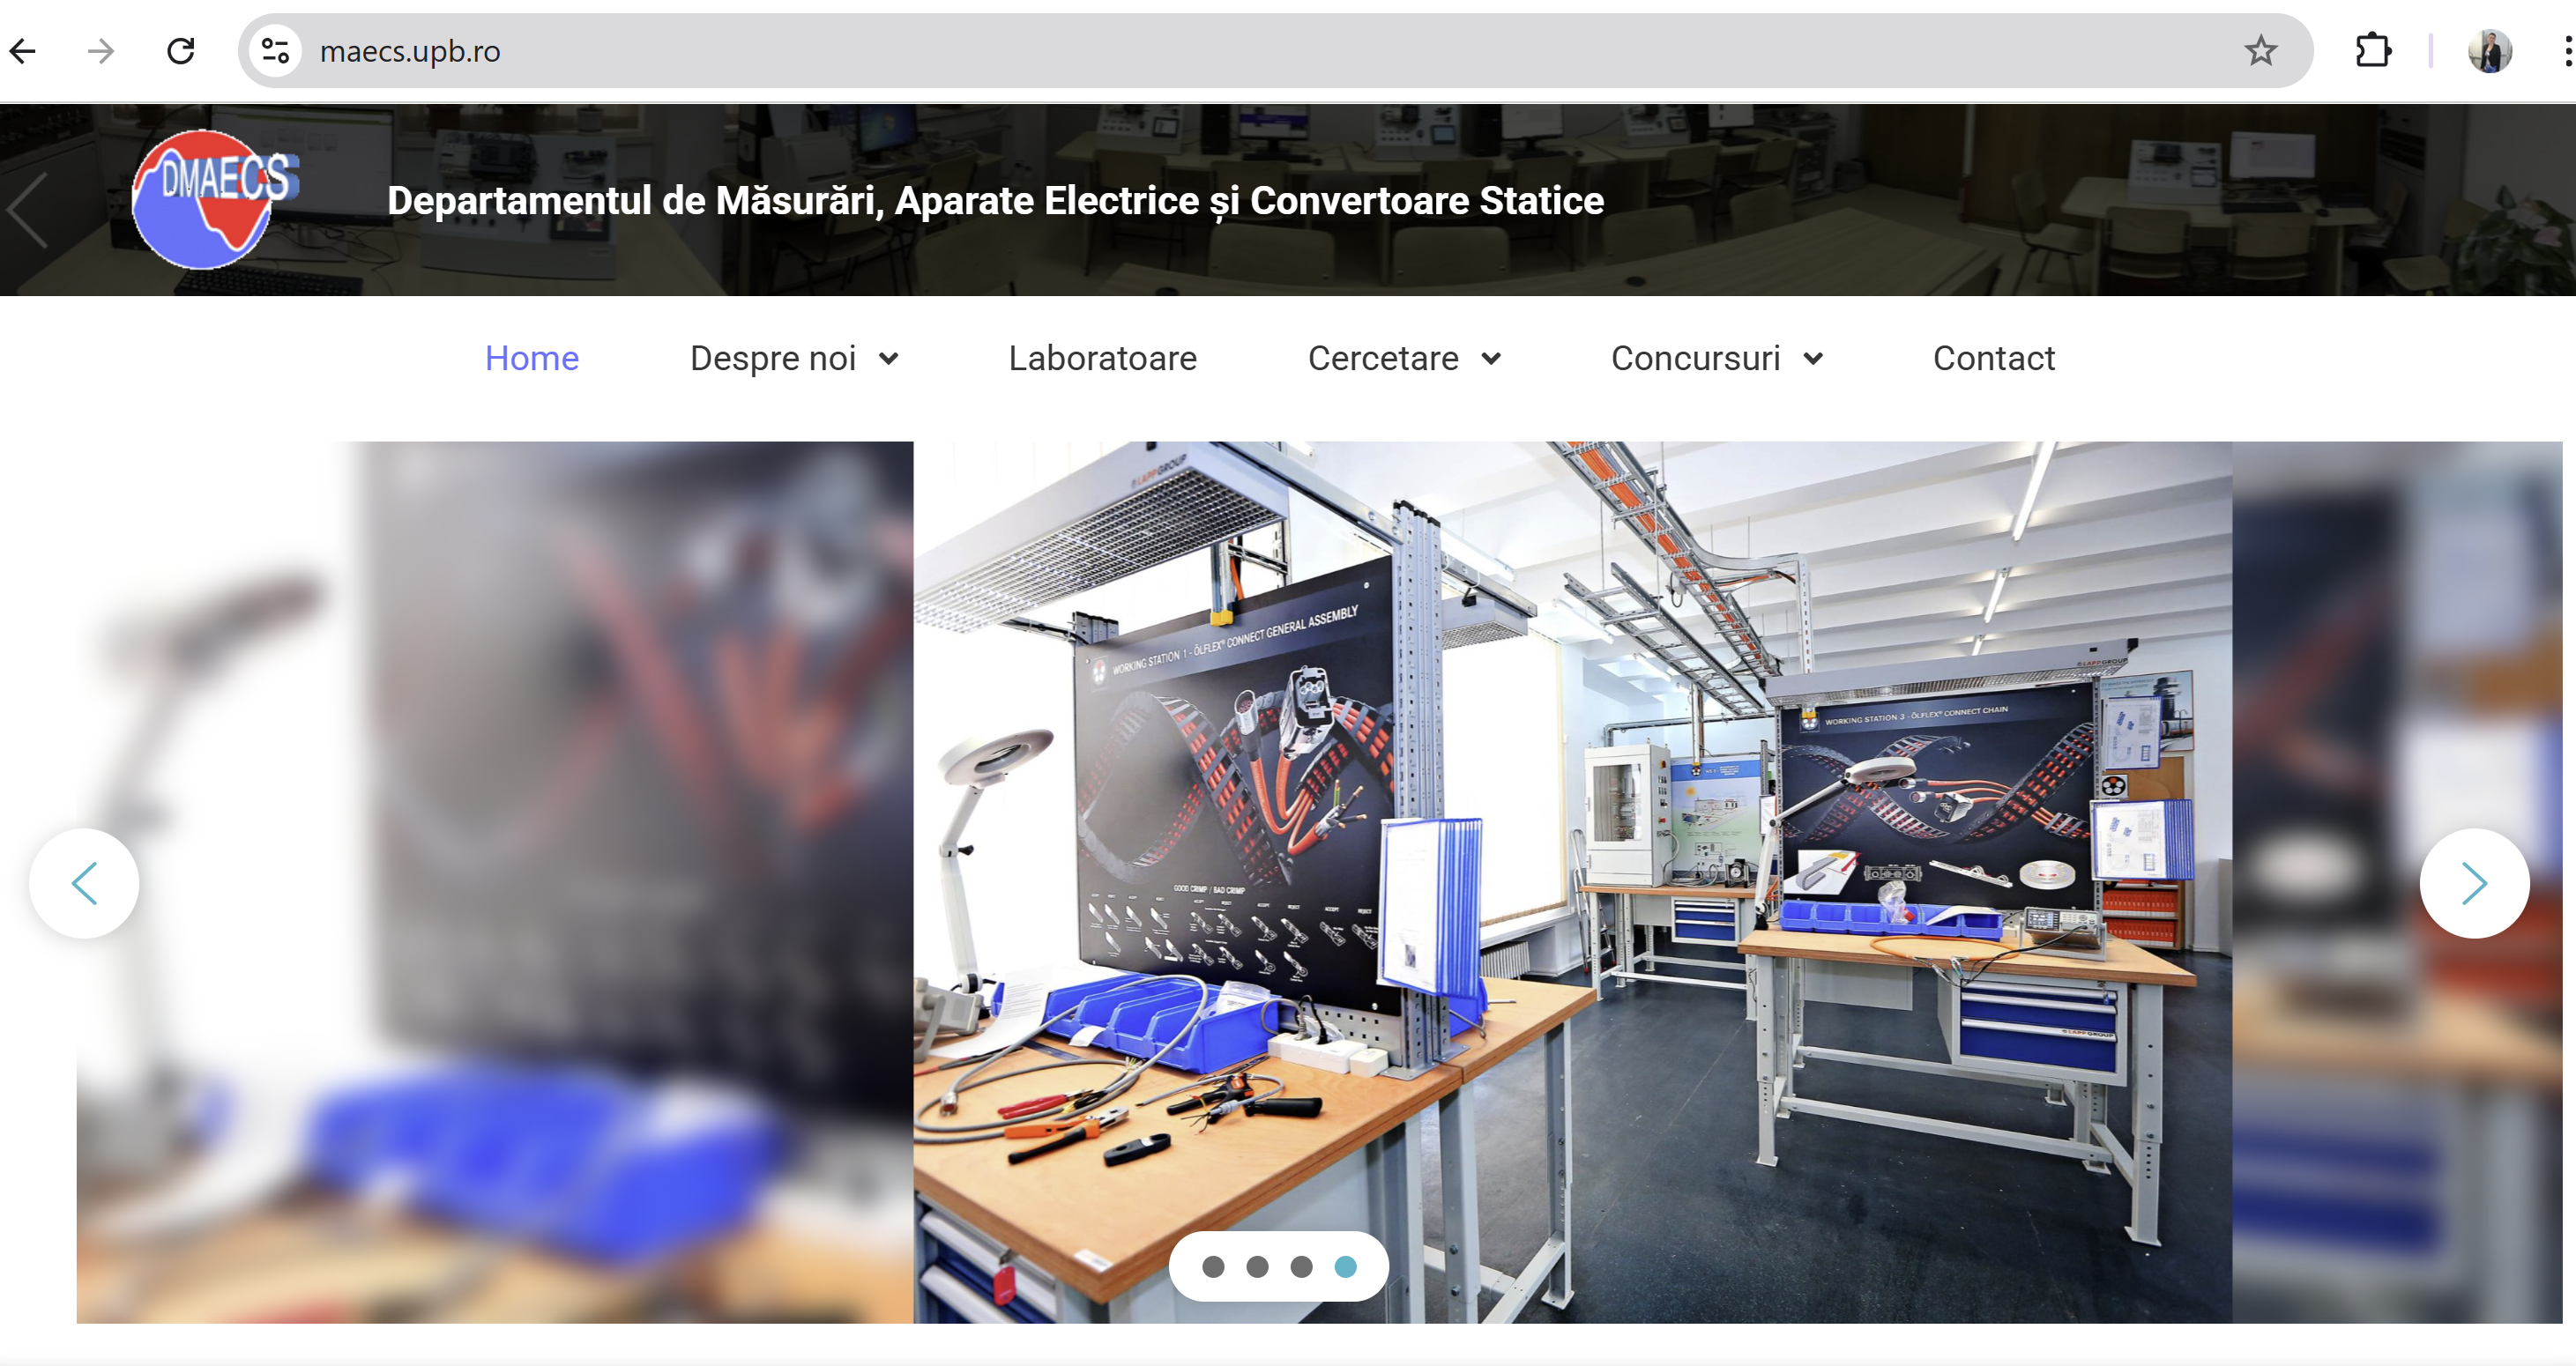Image resolution: width=2576 pixels, height=1366 pixels.
Task: Reload the page with refresh icon
Action: [181, 51]
